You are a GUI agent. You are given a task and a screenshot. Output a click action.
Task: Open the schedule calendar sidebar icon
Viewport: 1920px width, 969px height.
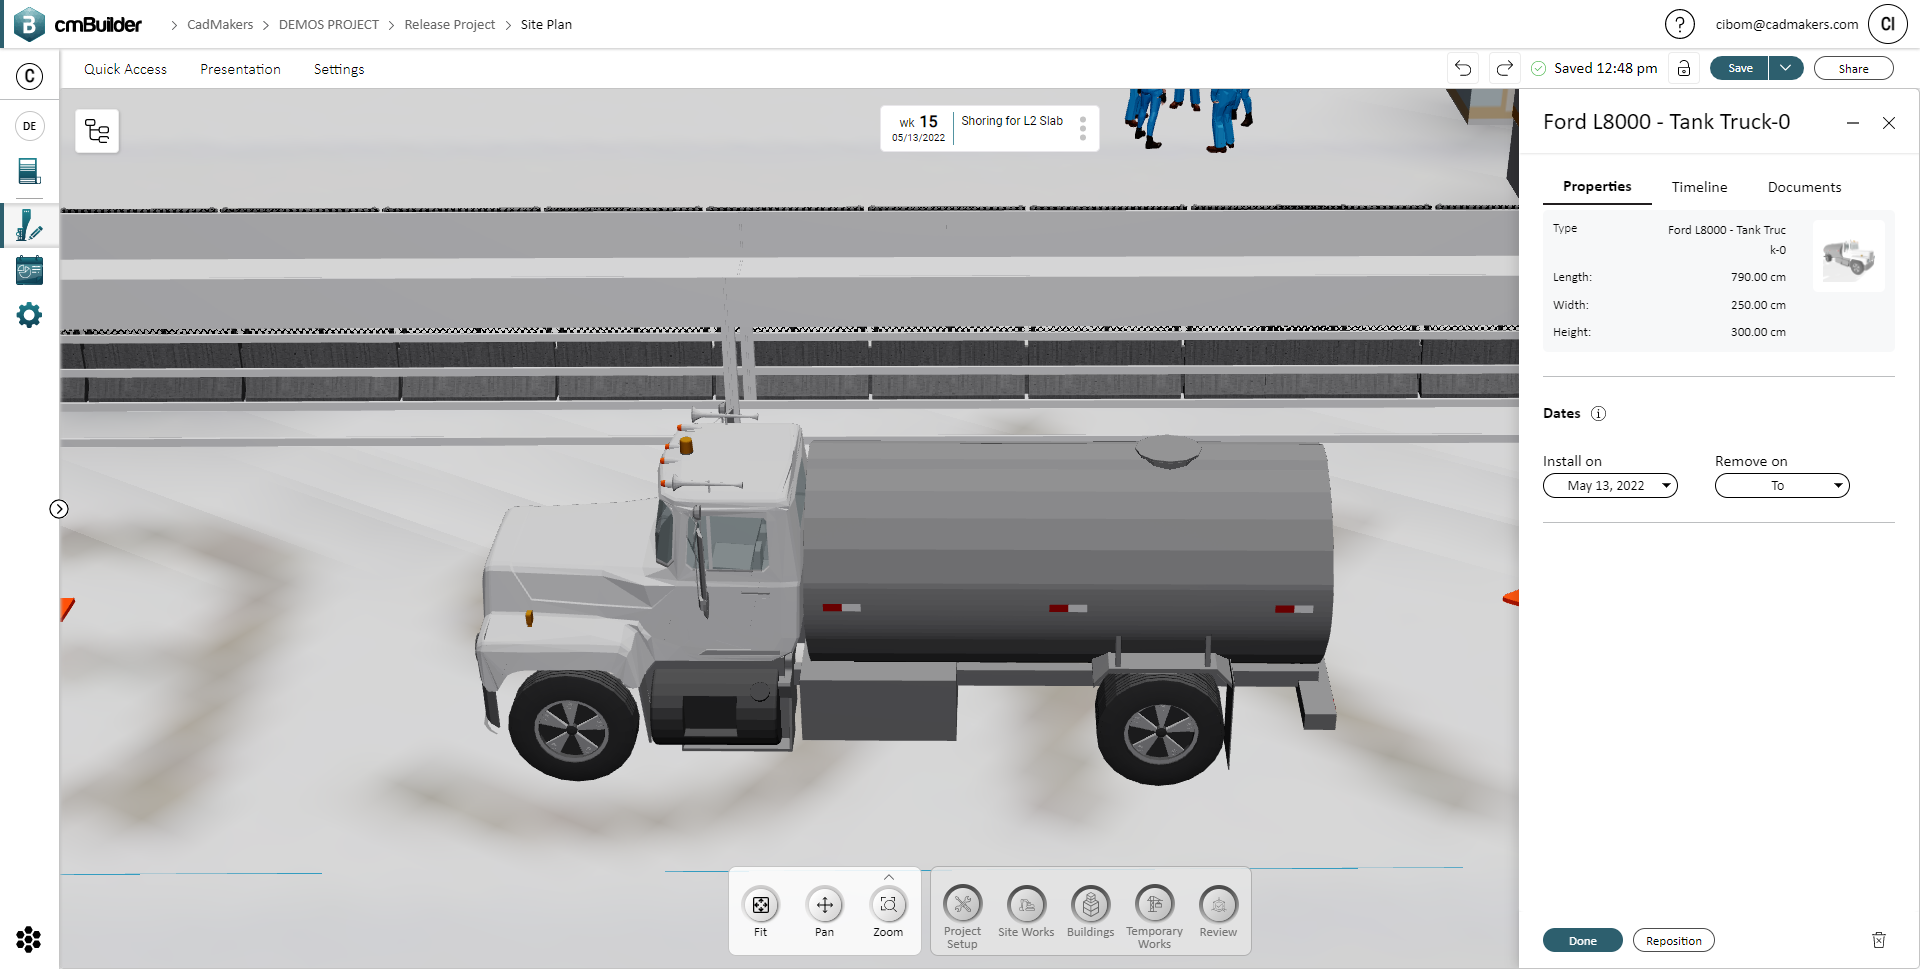click(x=30, y=270)
